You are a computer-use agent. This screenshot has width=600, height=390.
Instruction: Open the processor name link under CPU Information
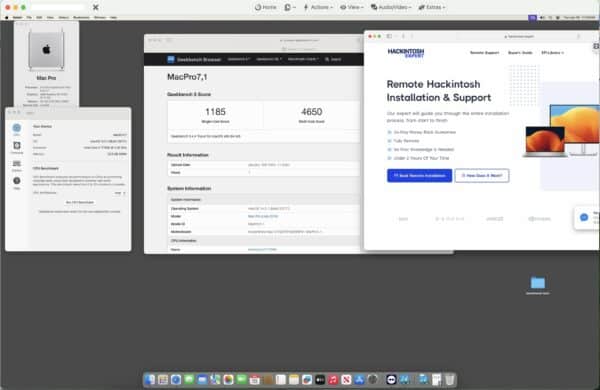click(262, 250)
